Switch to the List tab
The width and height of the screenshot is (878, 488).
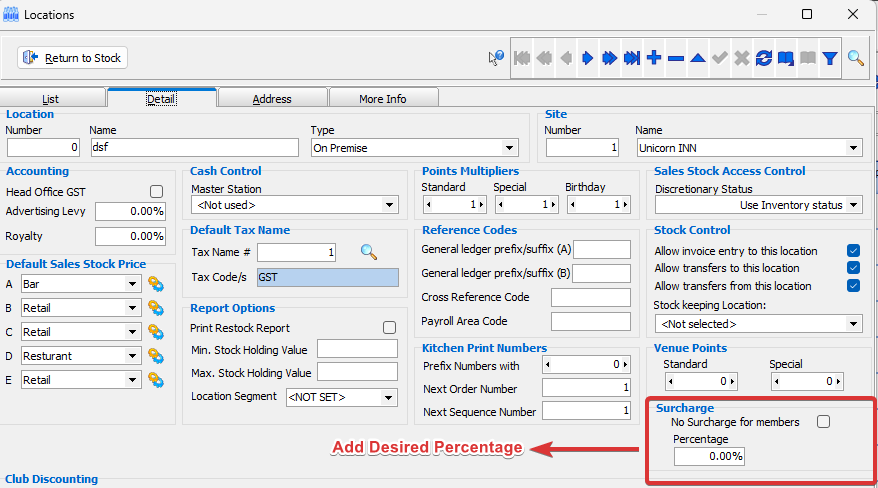click(x=50, y=99)
